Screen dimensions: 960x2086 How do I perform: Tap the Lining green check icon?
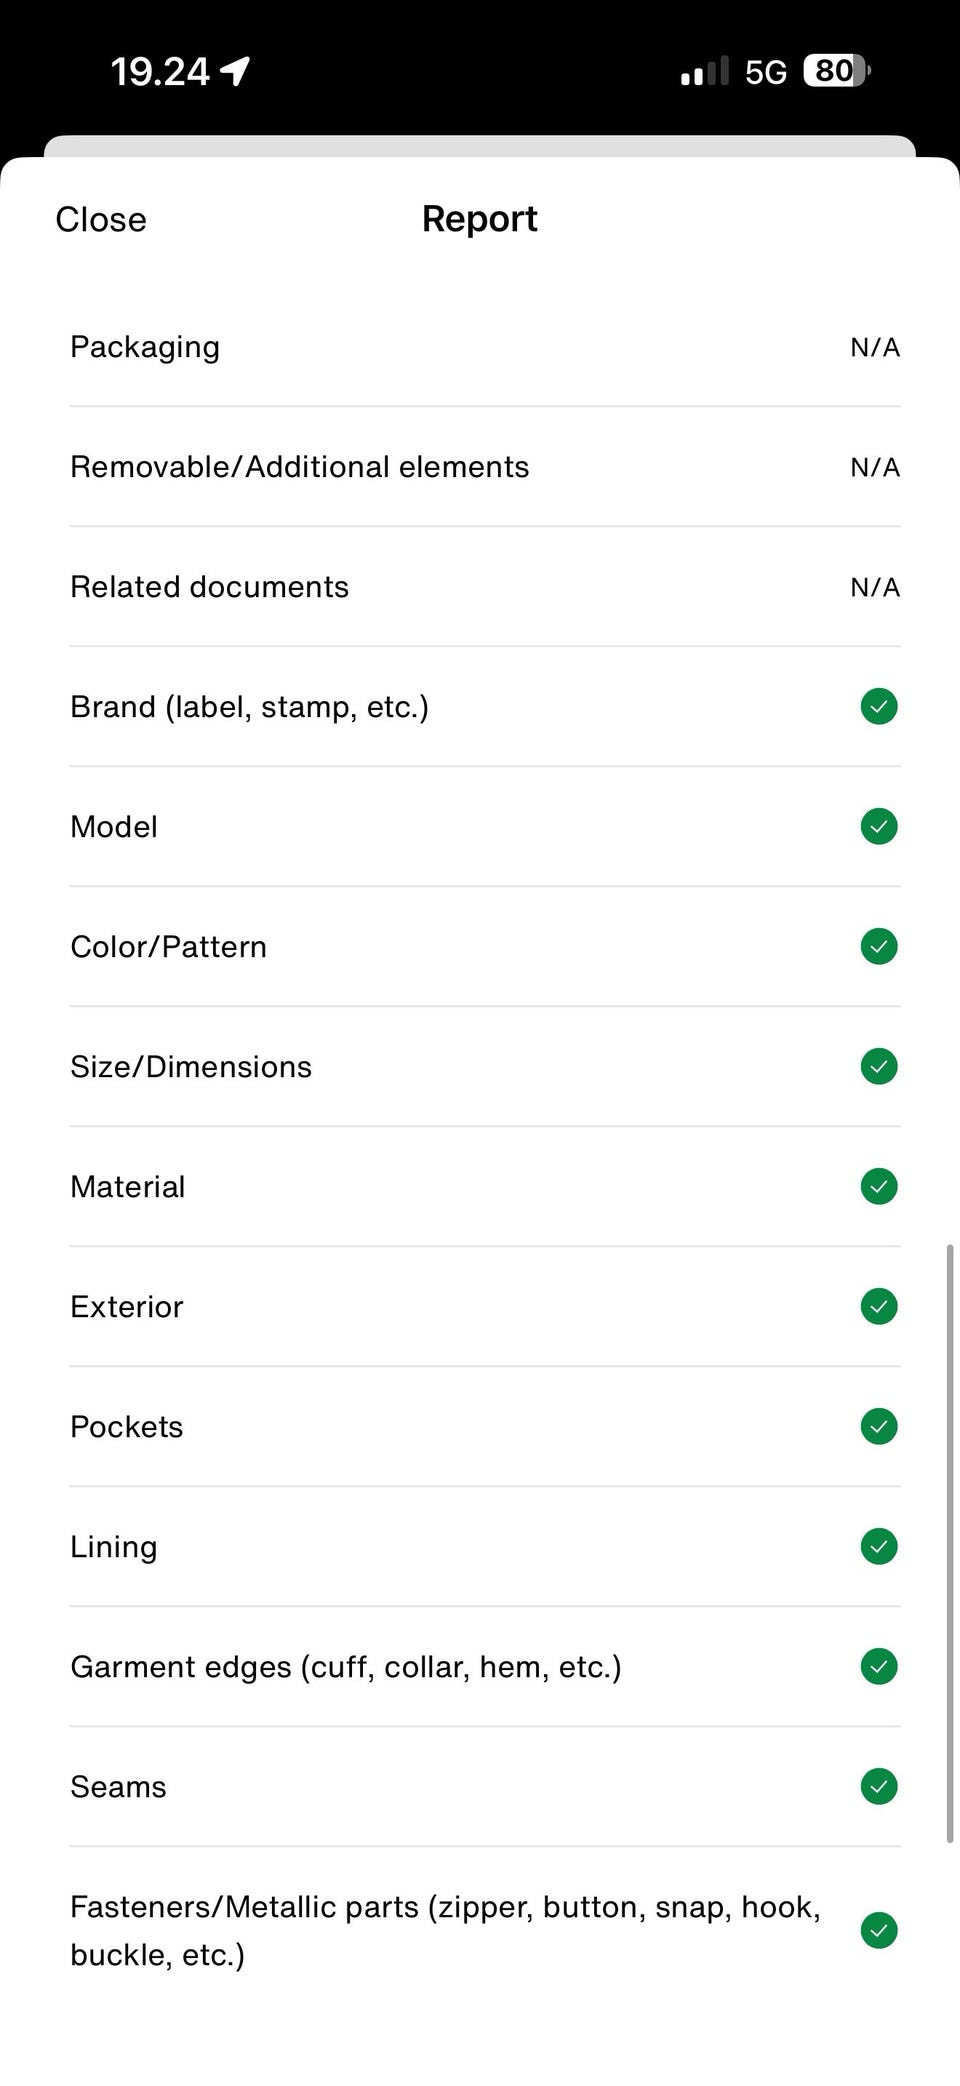coord(878,1546)
